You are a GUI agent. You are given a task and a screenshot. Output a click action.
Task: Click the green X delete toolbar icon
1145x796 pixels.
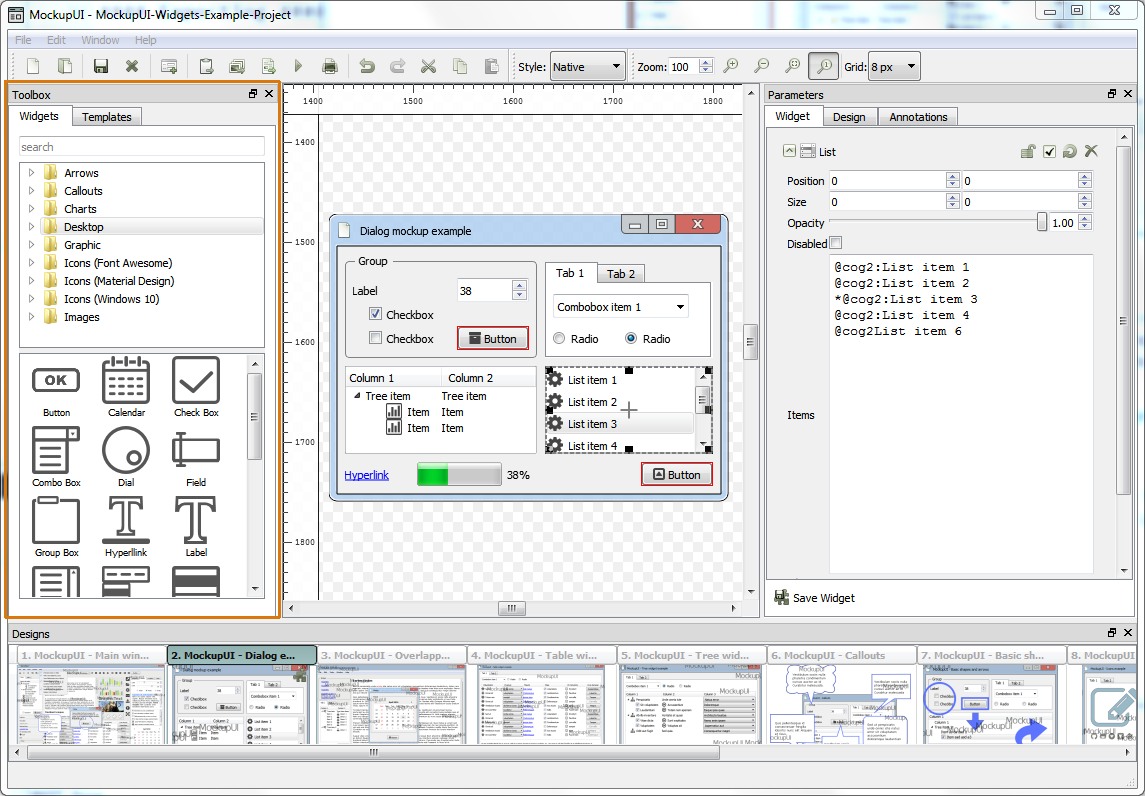click(131, 66)
